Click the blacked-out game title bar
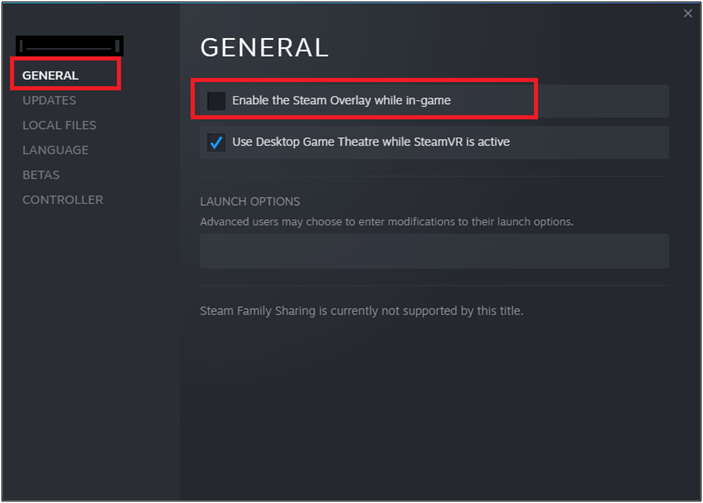Image resolution: width=703 pixels, height=503 pixels. (x=69, y=46)
